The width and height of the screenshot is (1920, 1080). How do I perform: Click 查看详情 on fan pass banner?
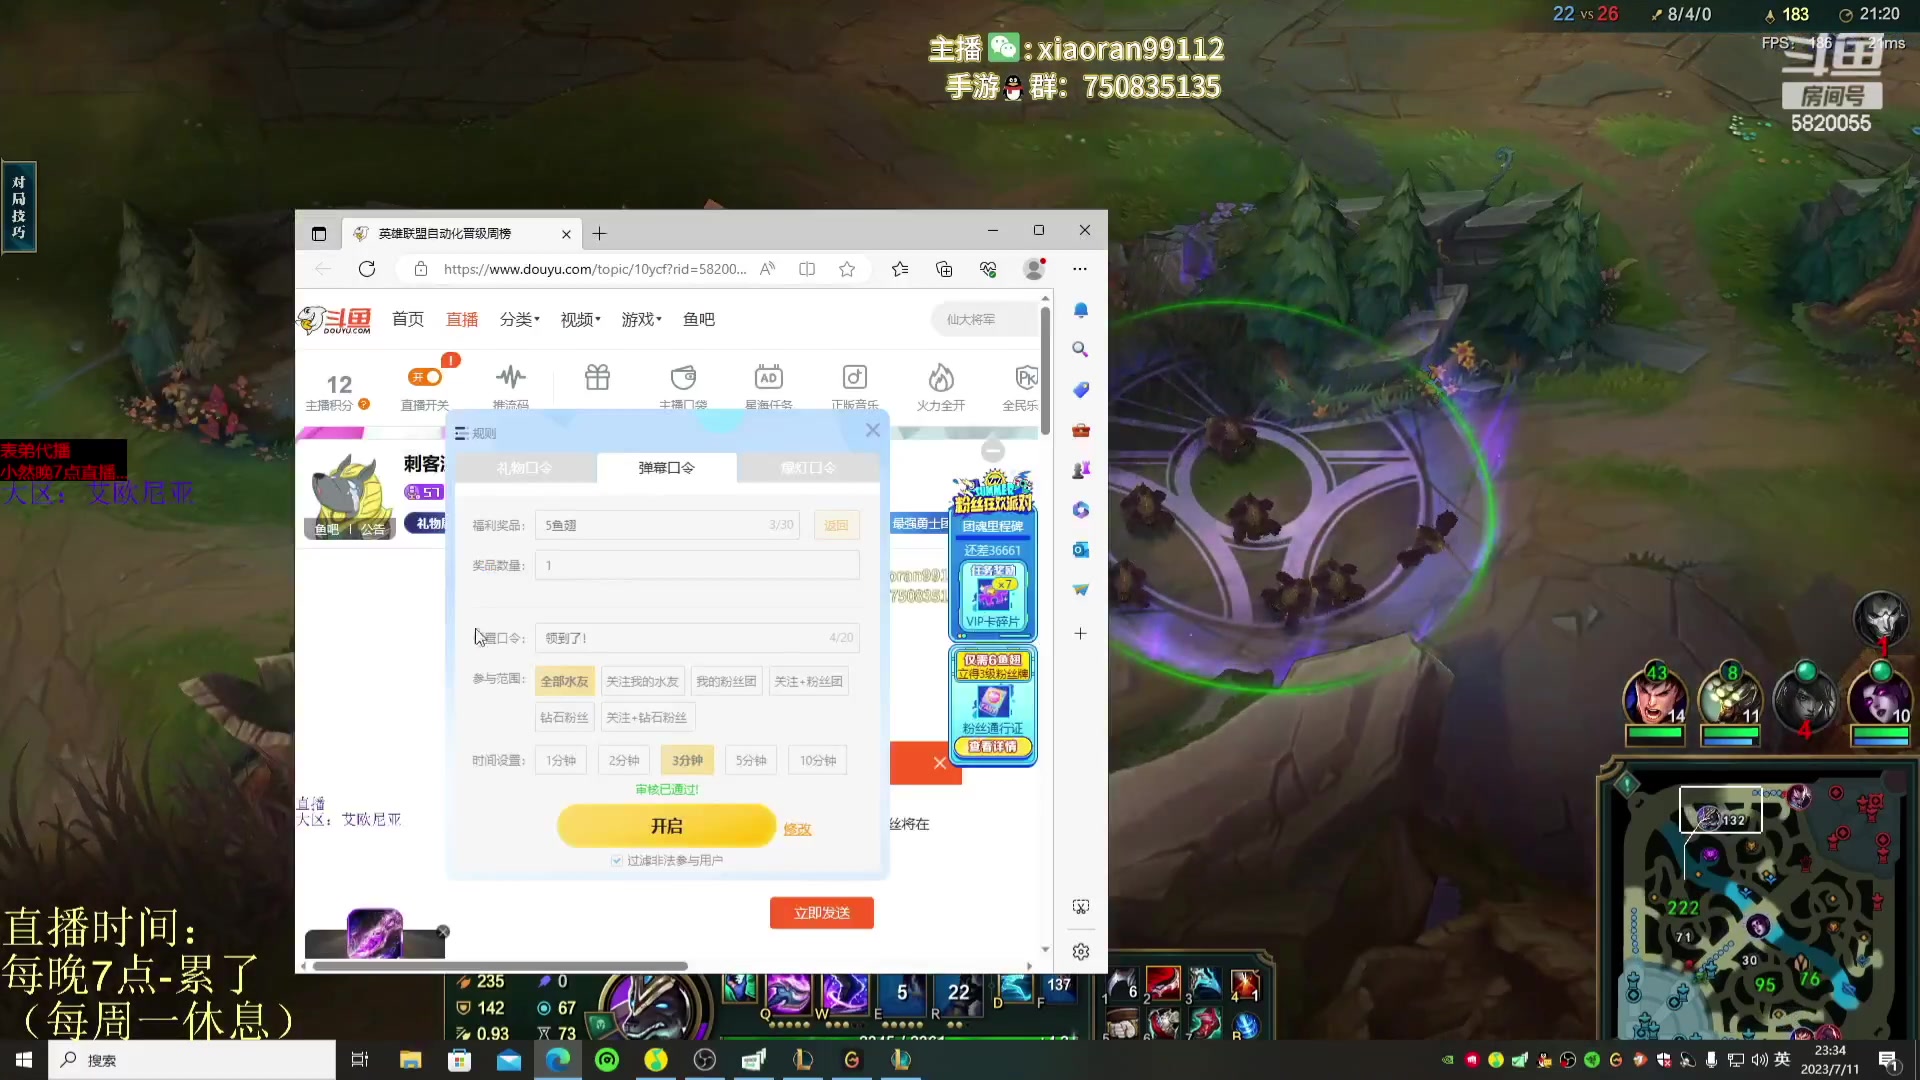point(992,747)
